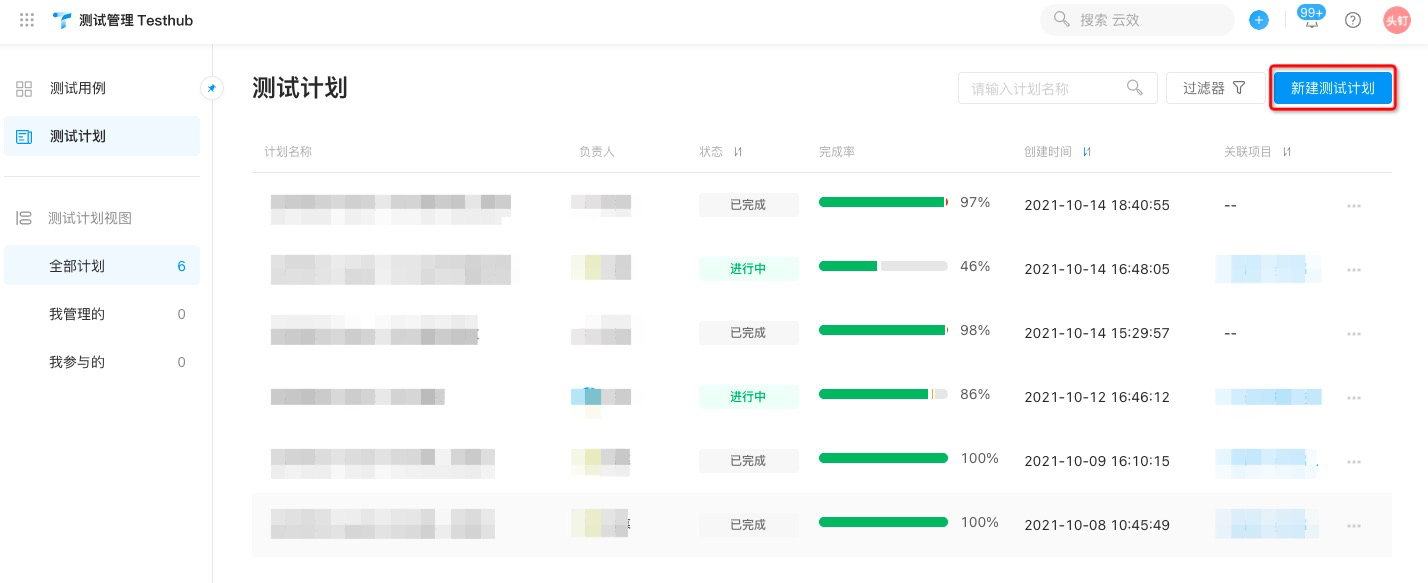Click the 新建测试计划 button
This screenshot has height=583, width=1428.
pyautogui.click(x=1333, y=88)
